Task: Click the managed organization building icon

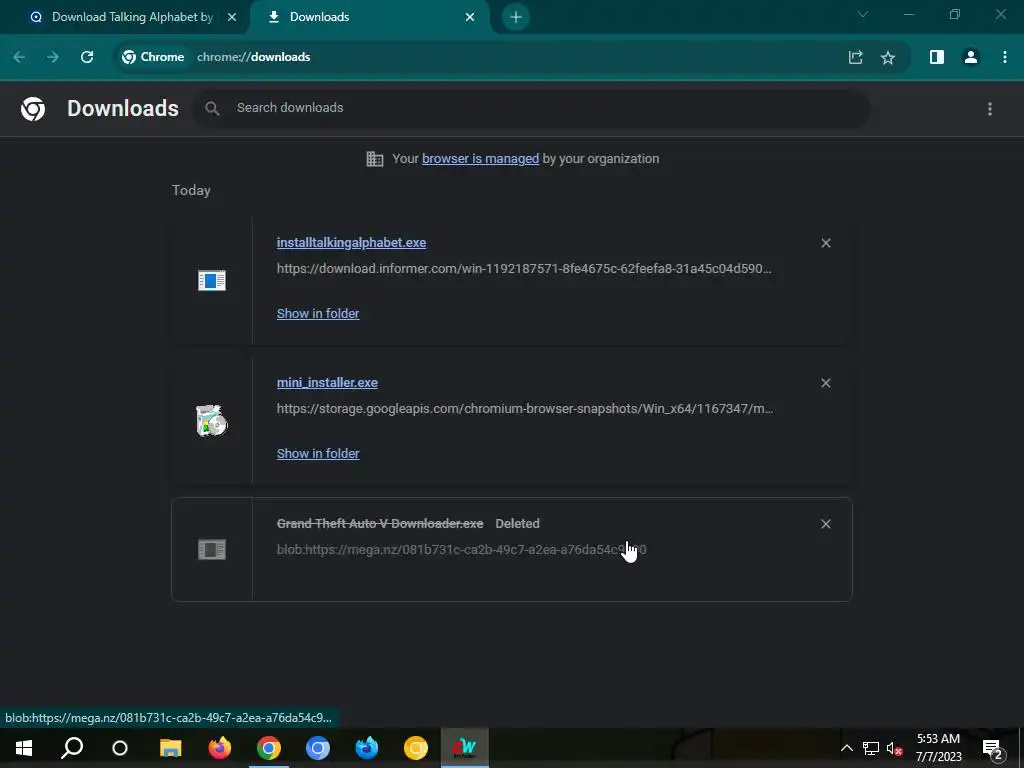Action: (374, 159)
